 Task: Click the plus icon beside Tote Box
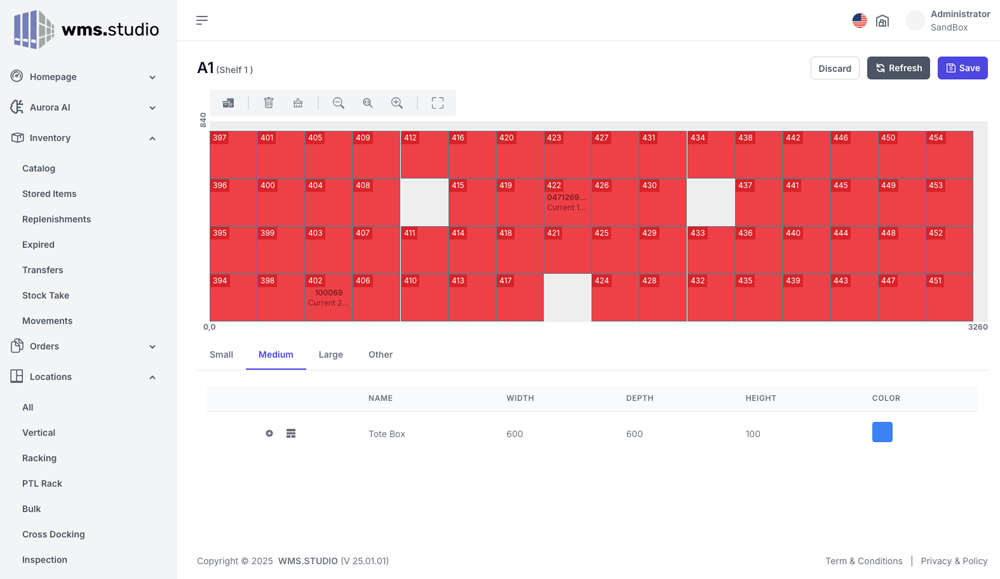pyautogui.click(x=269, y=434)
